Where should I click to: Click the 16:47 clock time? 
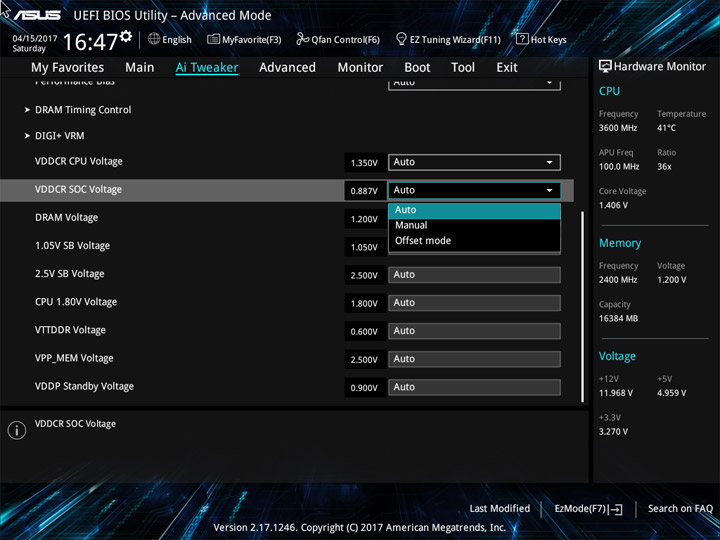[x=90, y=42]
